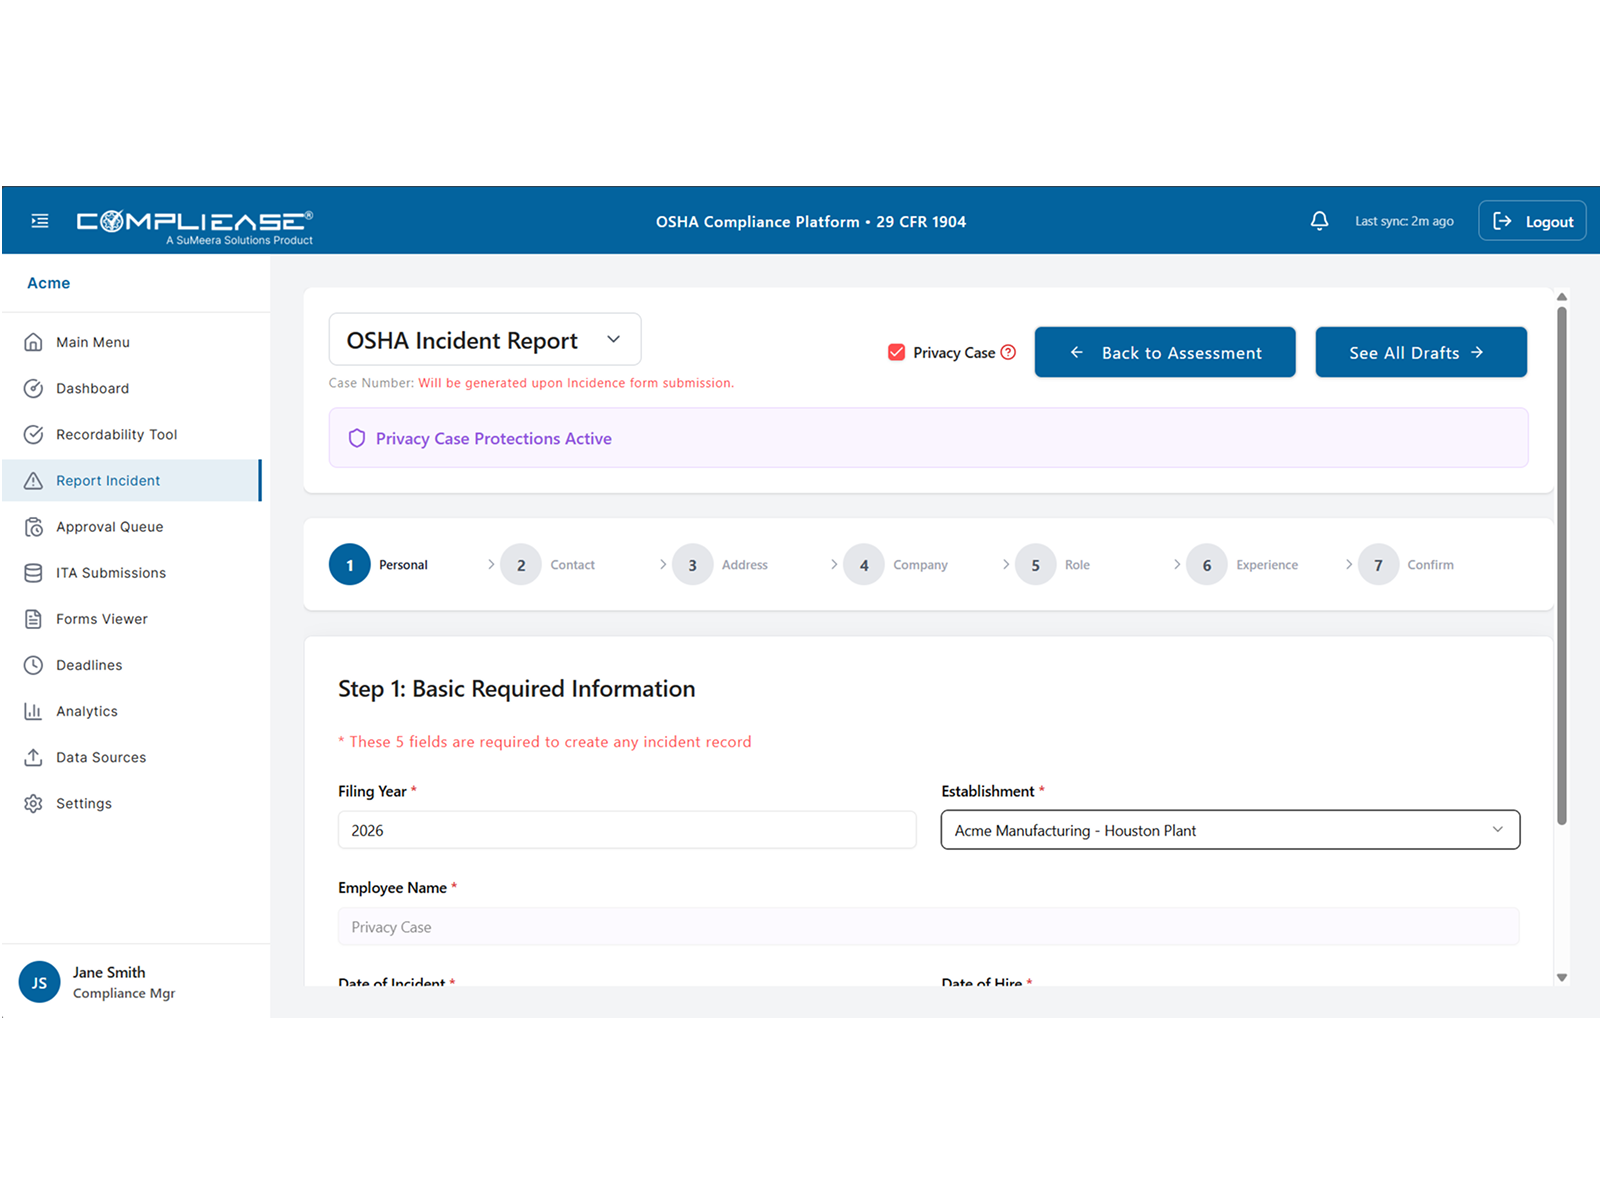Uncheck the Privacy Case checkbox
Screen dimensions: 1600x1200
(897, 352)
